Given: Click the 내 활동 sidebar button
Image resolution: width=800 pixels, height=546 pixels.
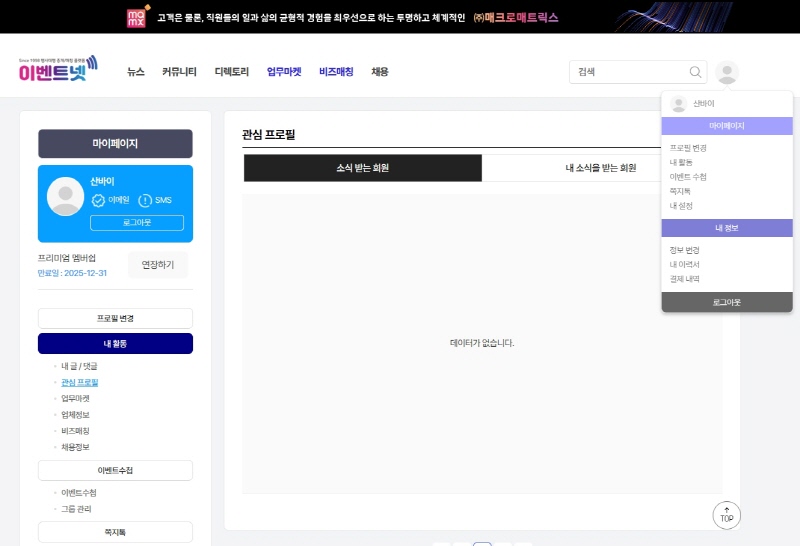Looking at the screenshot, I should tap(115, 343).
